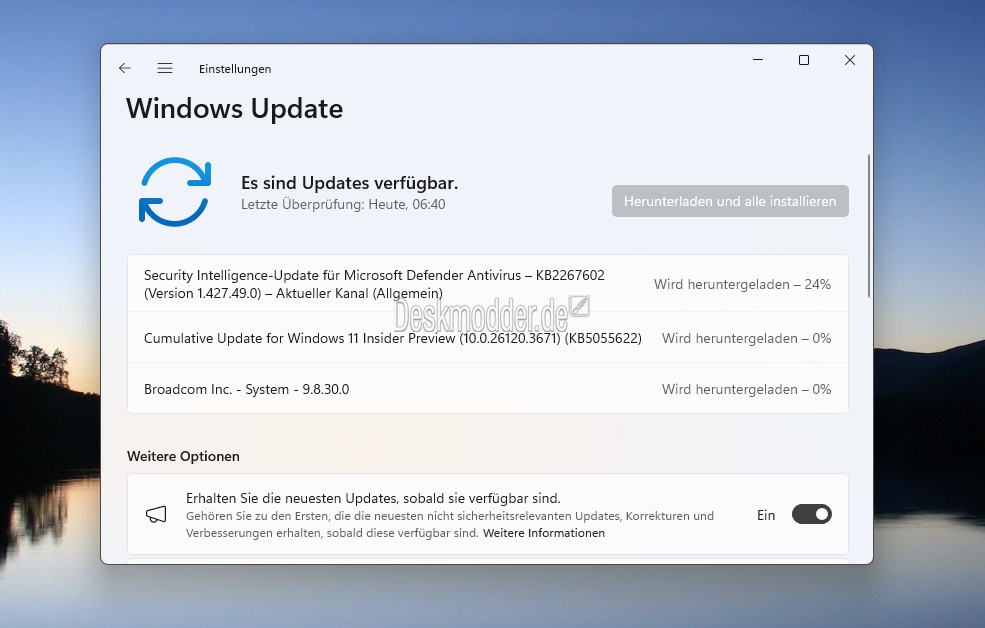The height and width of the screenshot is (628, 985).
Task: Close the Einstellungen window
Action: click(x=850, y=60)
